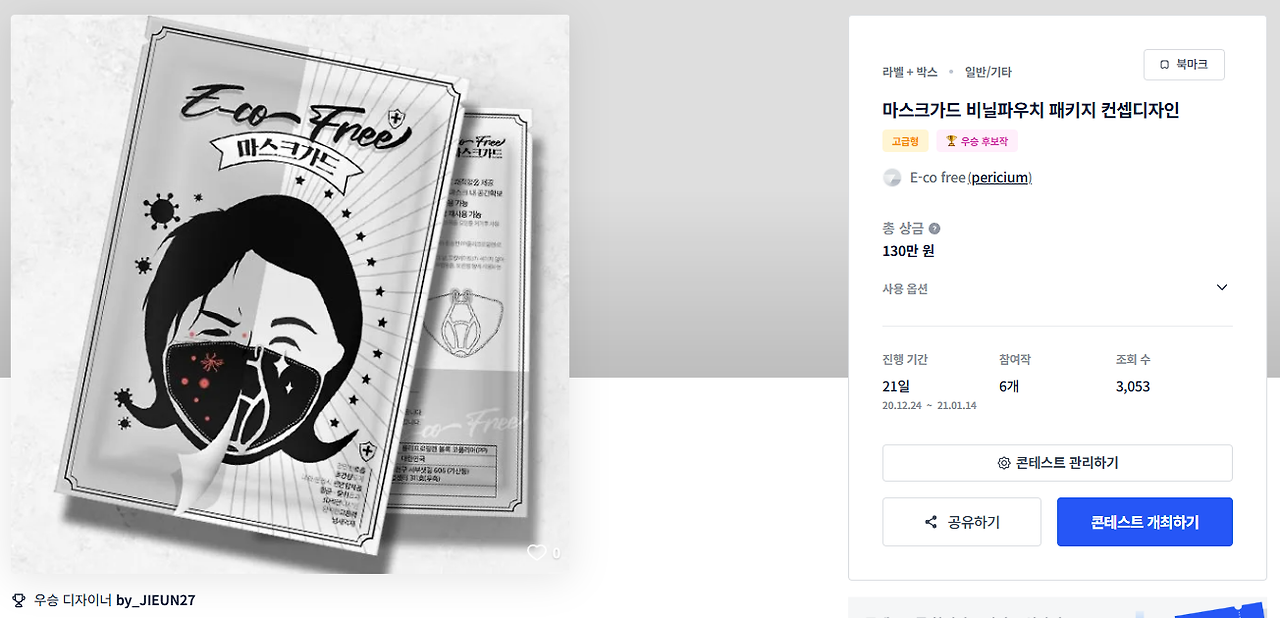
Task: Click the E-co free profile avatar icon
Action: click(892, 178)
